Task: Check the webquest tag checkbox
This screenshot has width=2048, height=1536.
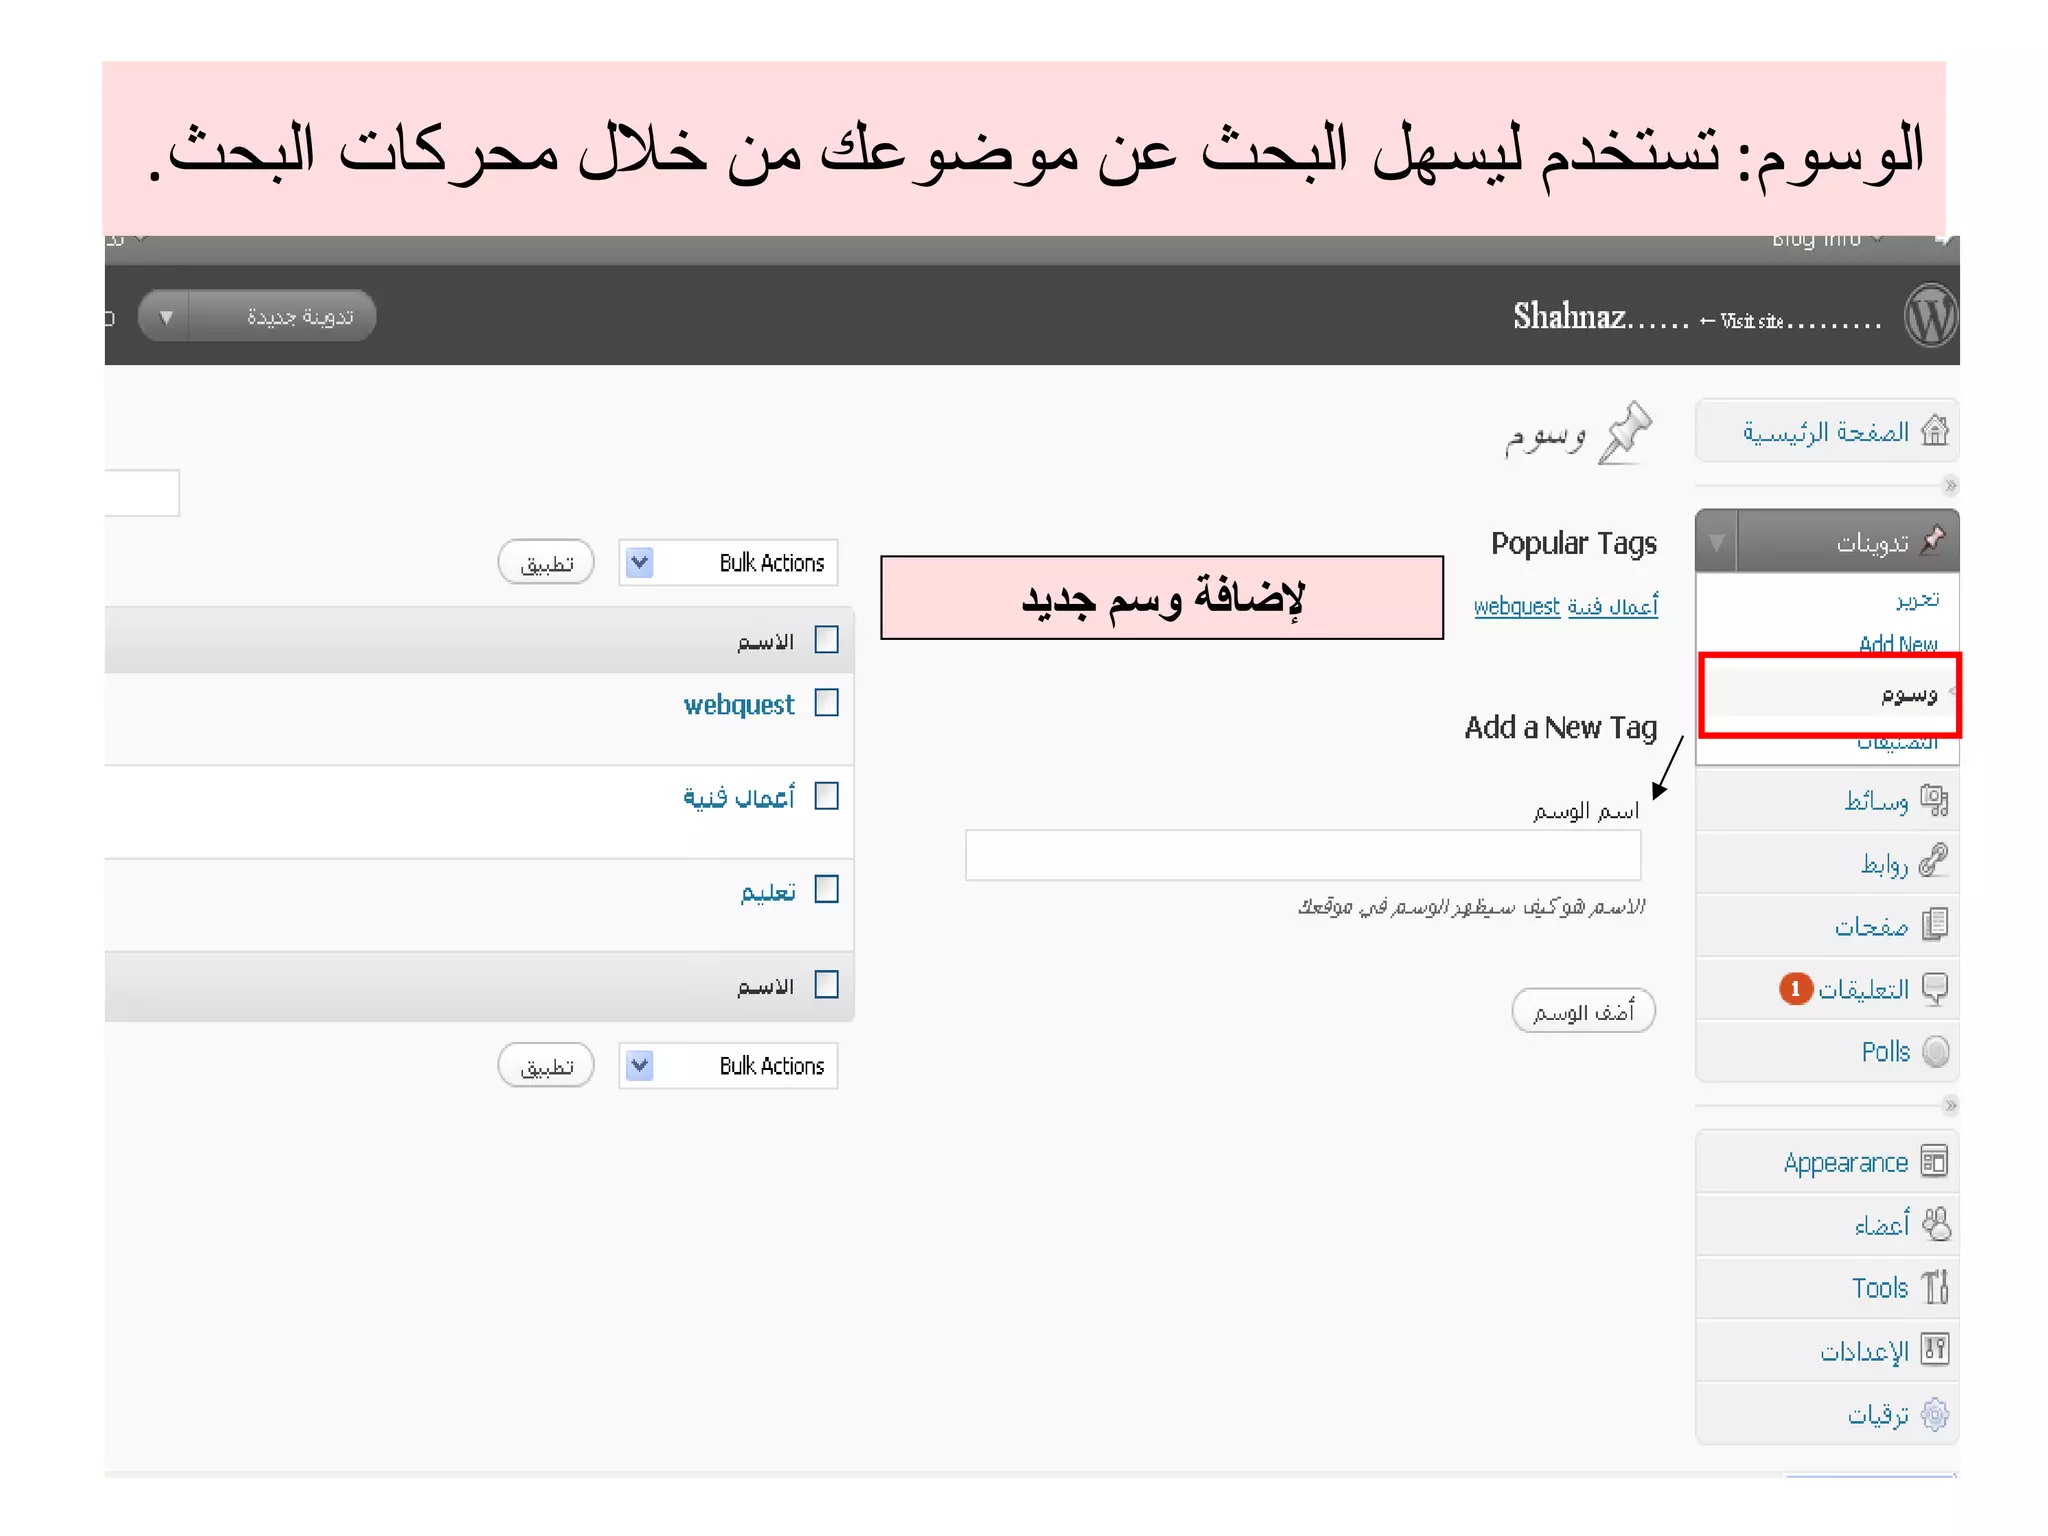Action: tap(826, 703)
